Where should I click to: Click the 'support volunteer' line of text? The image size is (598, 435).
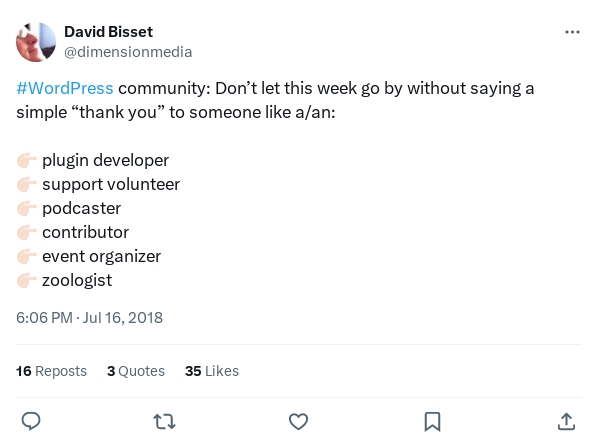[111, 185]
